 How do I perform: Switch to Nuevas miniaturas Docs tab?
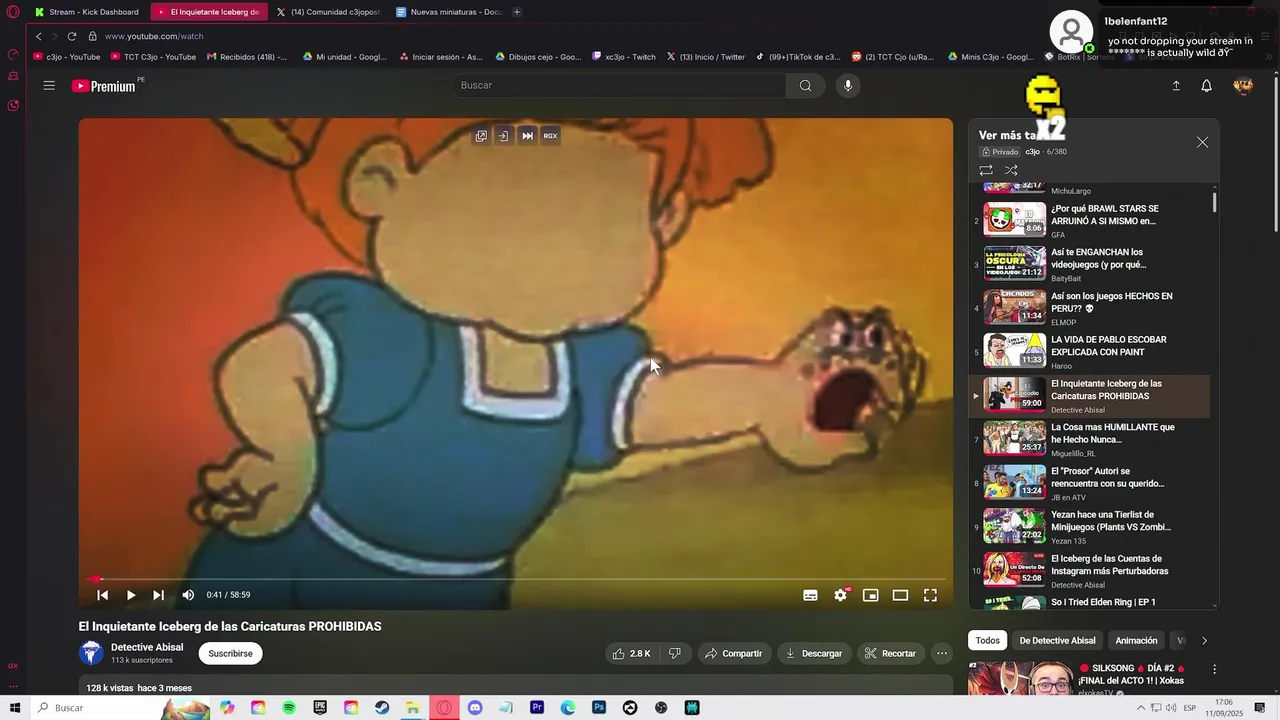(x=449, y=12)
